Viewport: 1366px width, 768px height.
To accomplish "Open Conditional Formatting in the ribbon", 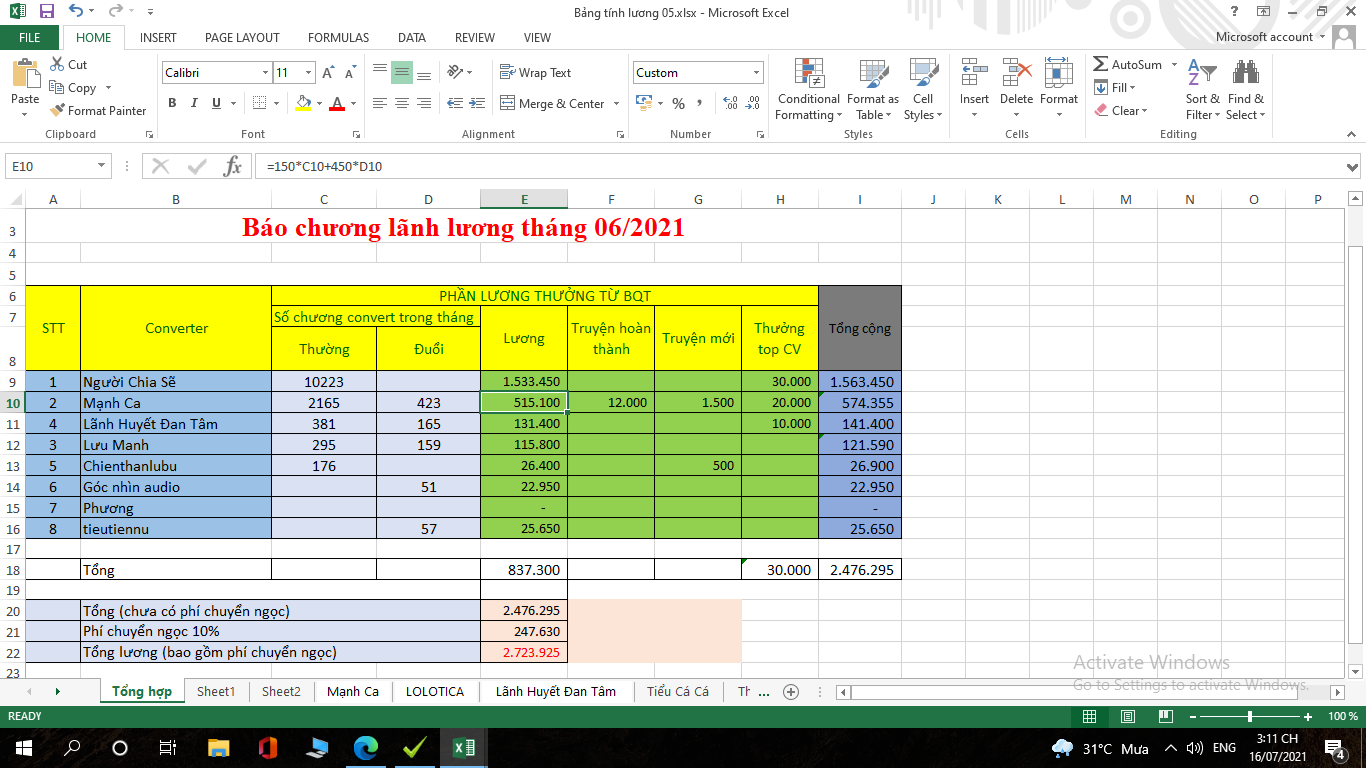I will [808, 90].
